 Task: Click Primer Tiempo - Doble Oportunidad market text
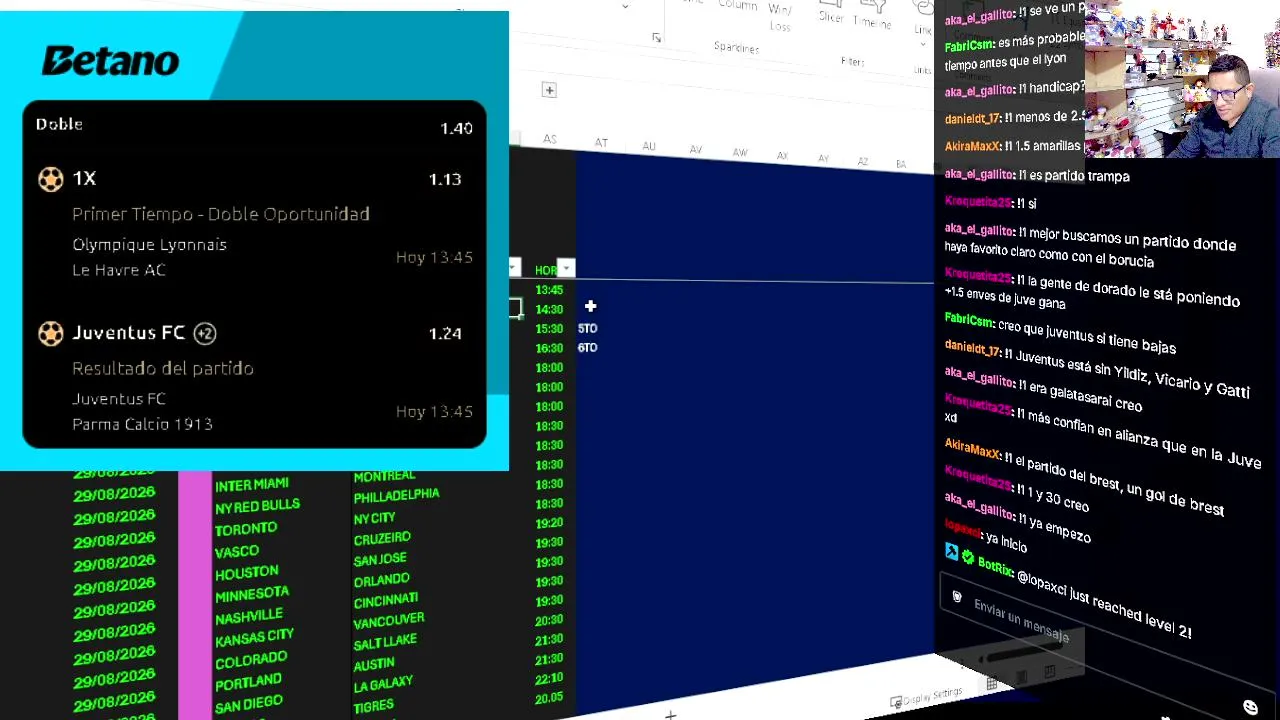coord(221,214)
